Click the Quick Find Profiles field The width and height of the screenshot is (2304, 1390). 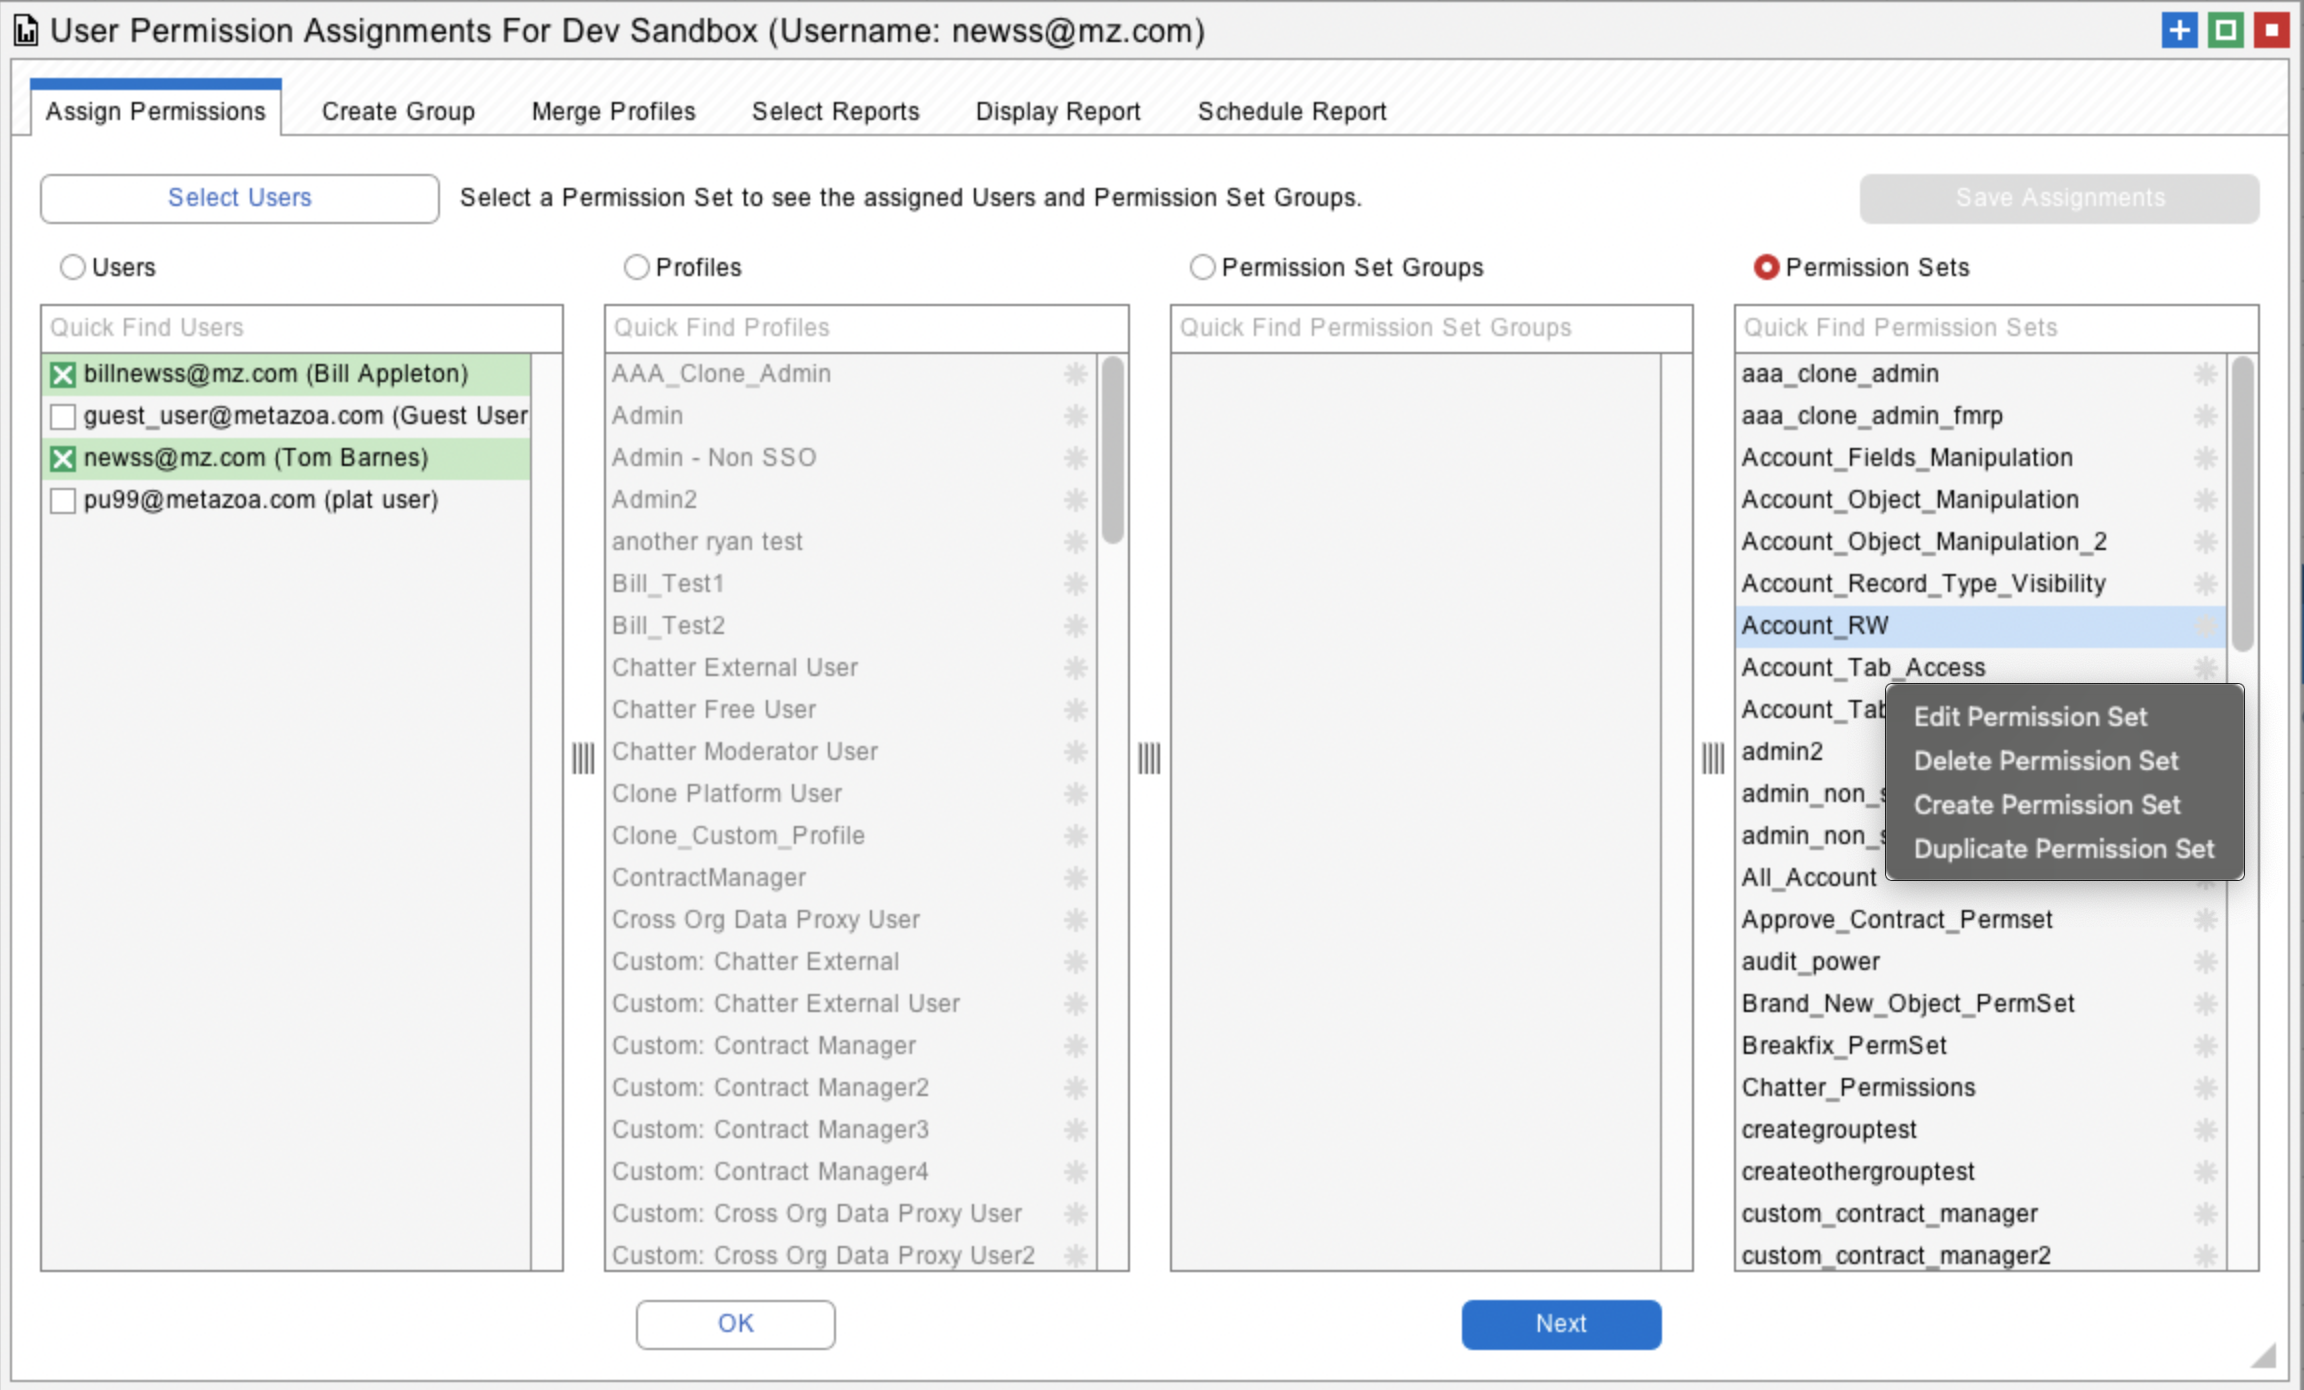click(867, 328)
